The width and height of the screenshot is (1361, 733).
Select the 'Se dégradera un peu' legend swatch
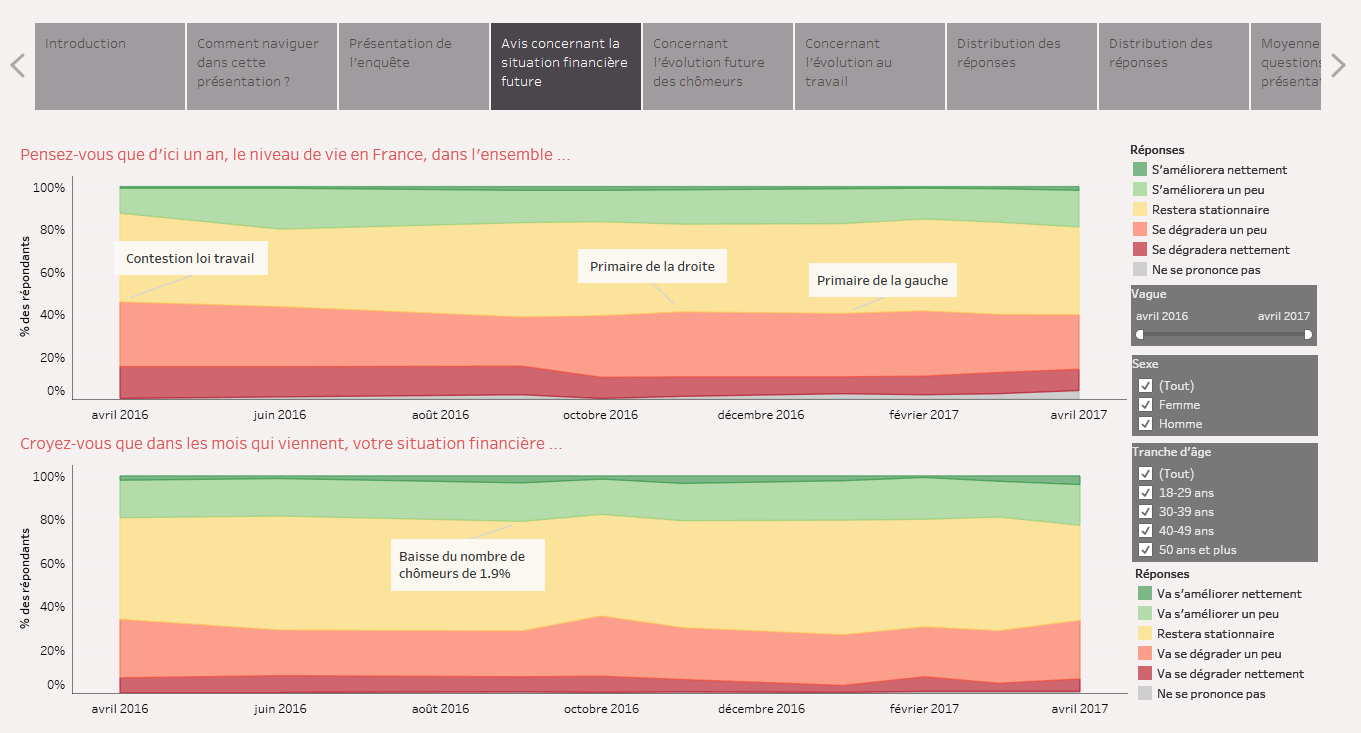point(1142,229)
